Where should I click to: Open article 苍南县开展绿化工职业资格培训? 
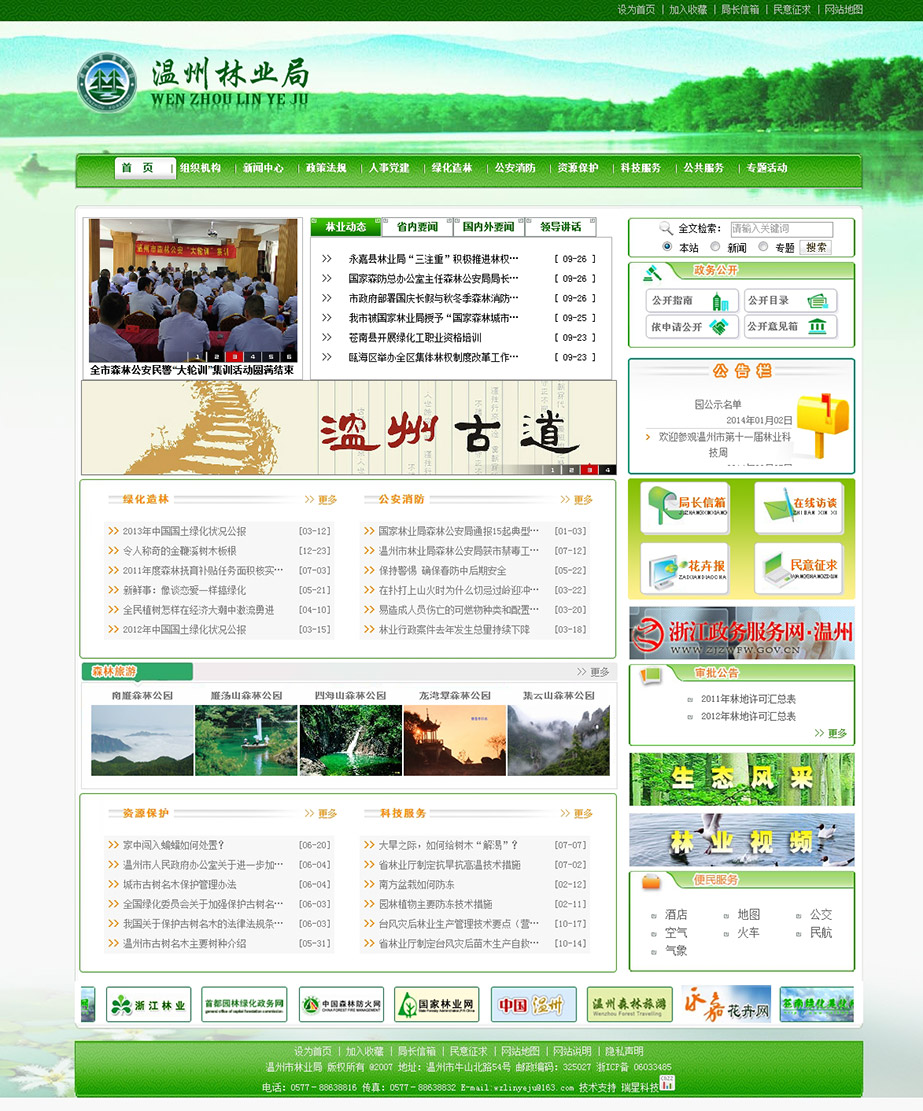(x=415, y=338)
